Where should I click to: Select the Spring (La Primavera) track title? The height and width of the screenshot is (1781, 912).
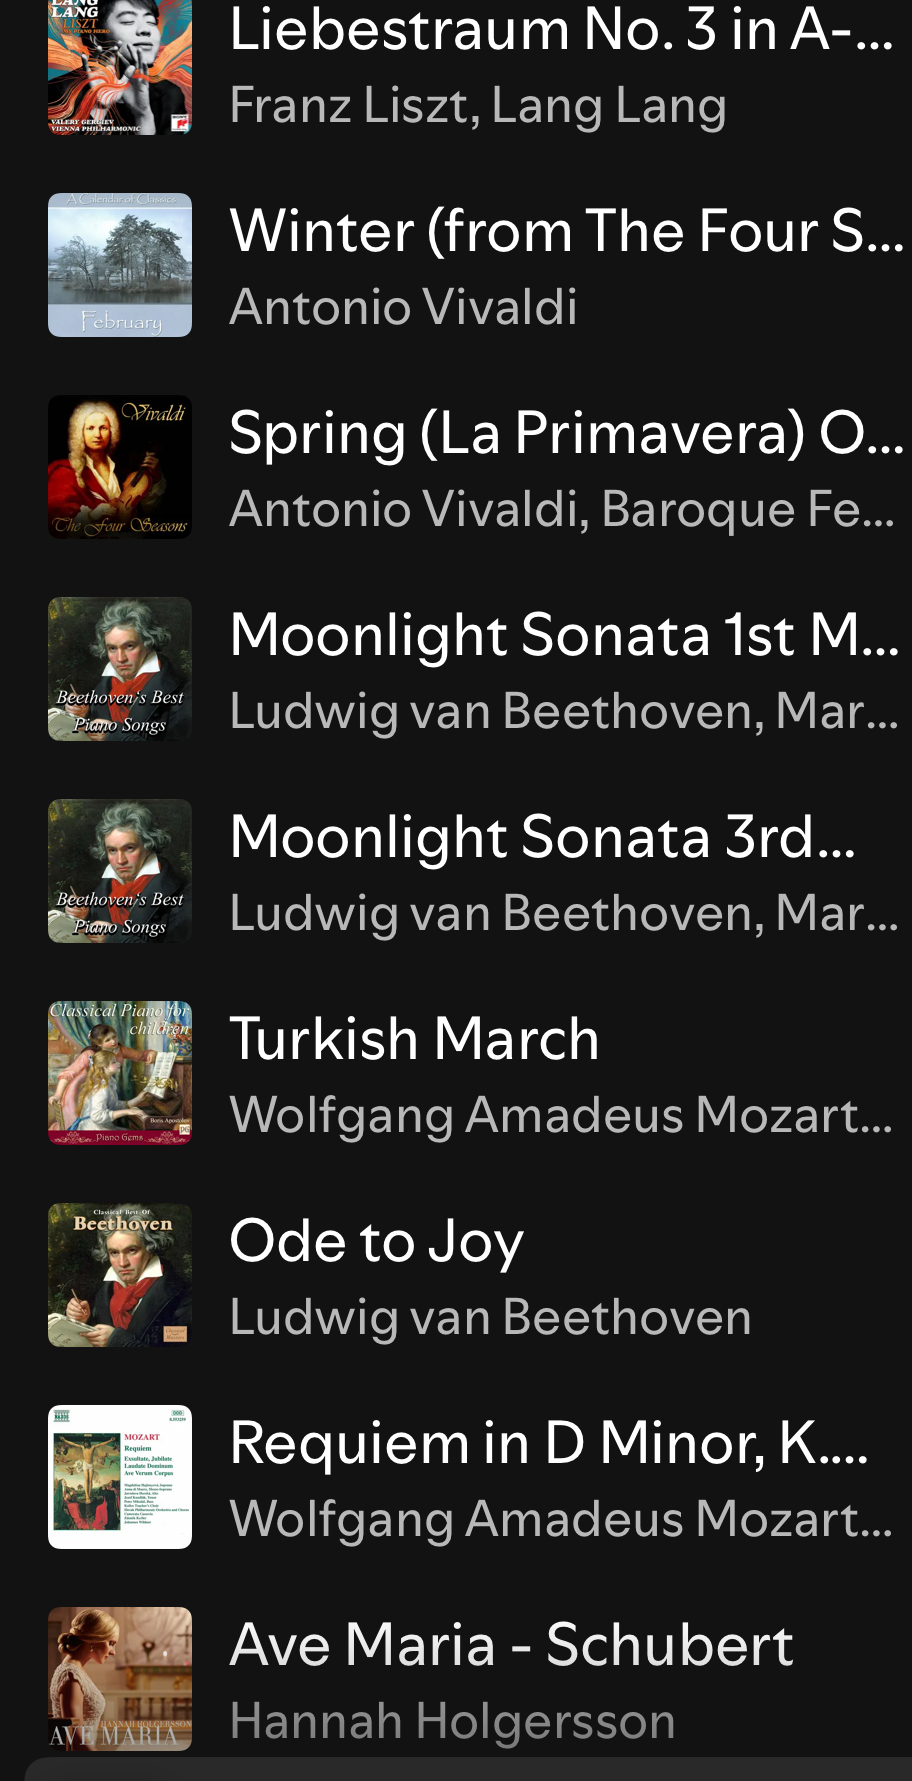coord(565,434)
